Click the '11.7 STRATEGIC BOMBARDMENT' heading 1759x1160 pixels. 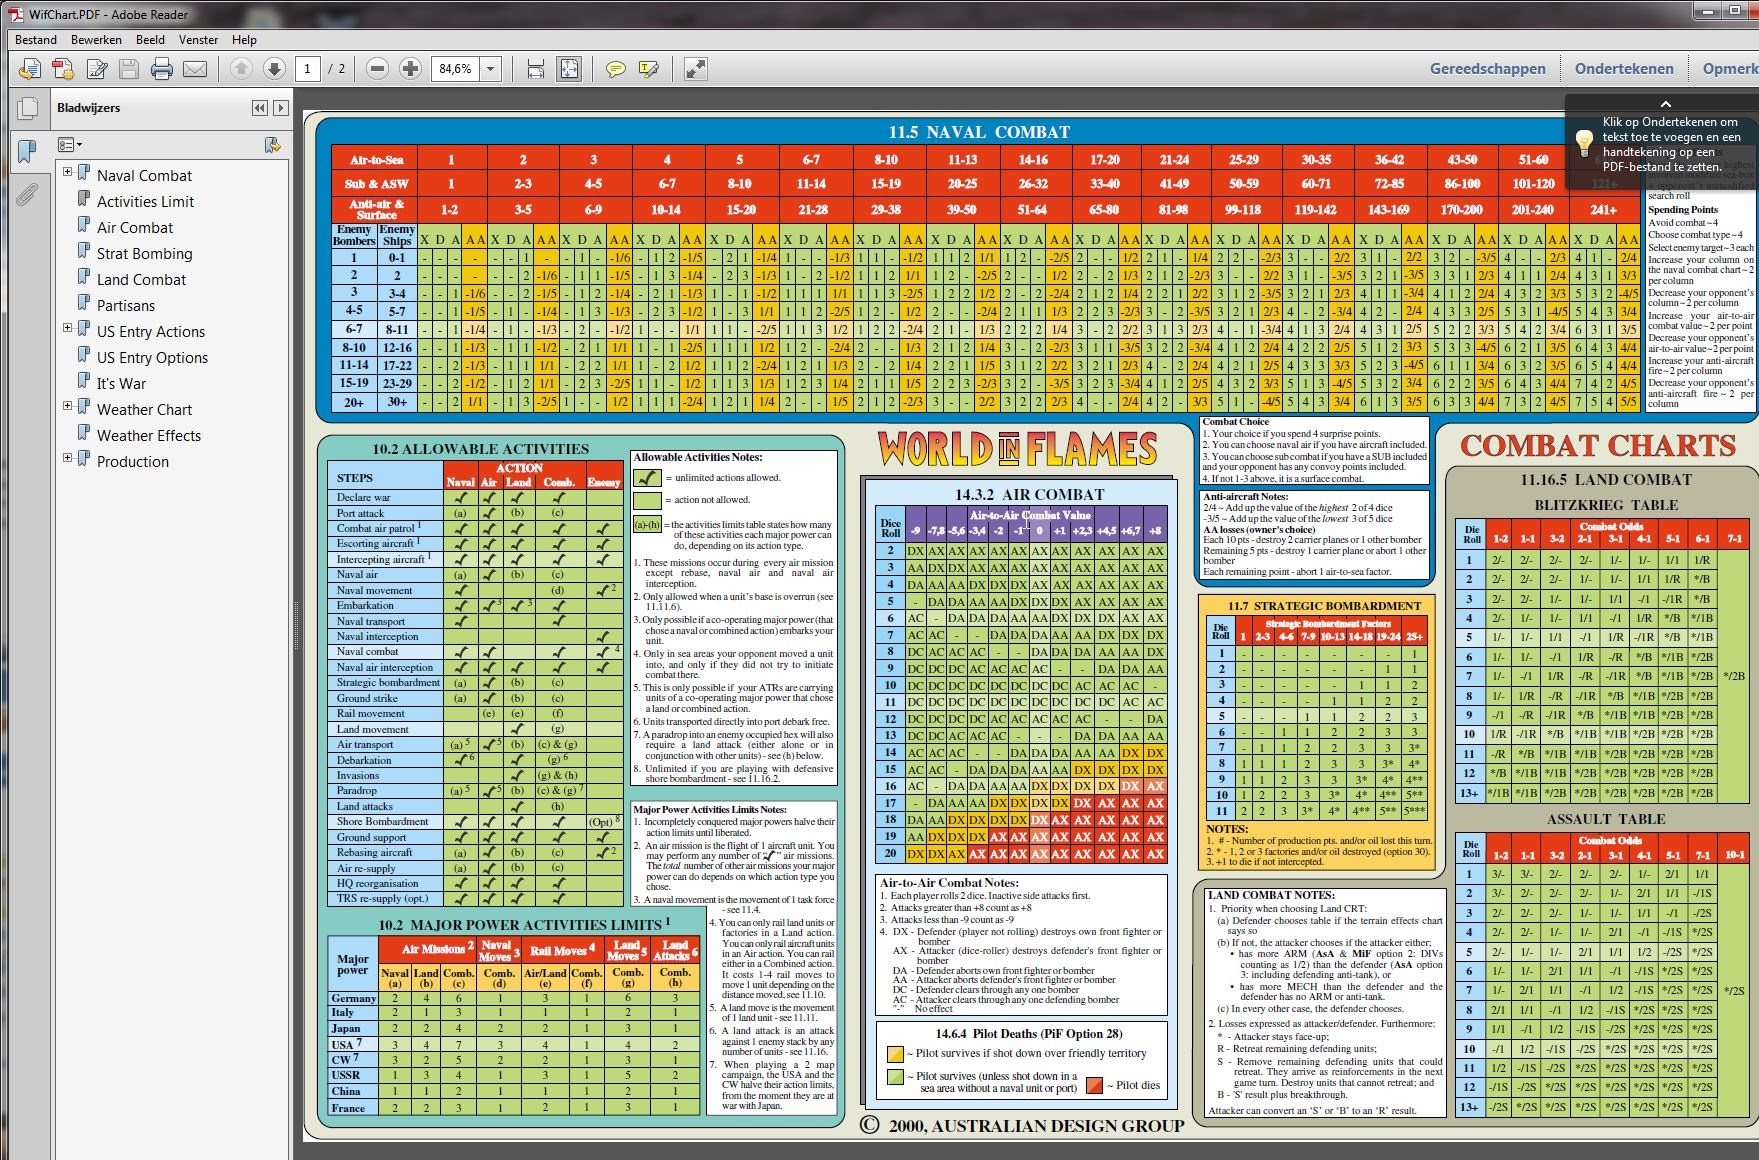(x=1324, y=606)
